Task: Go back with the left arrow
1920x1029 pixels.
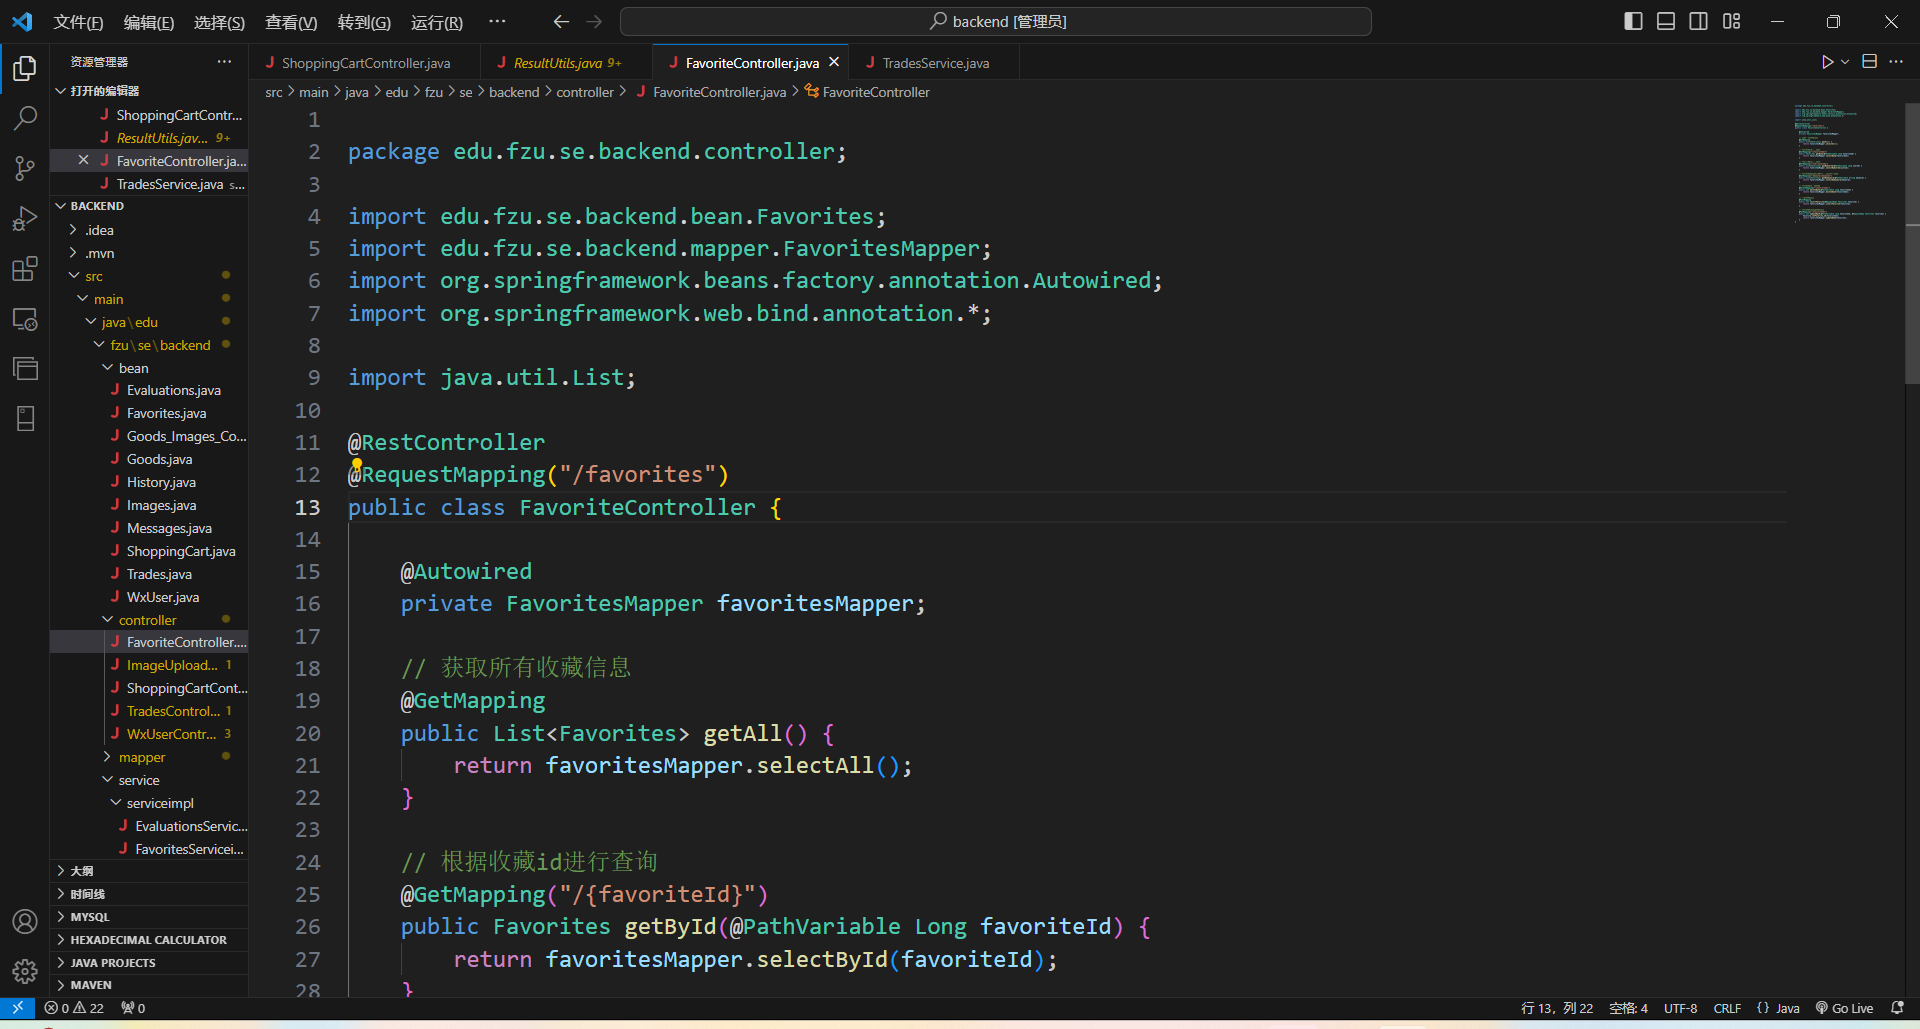Action: pyautogui.click(x=561, y=21)
